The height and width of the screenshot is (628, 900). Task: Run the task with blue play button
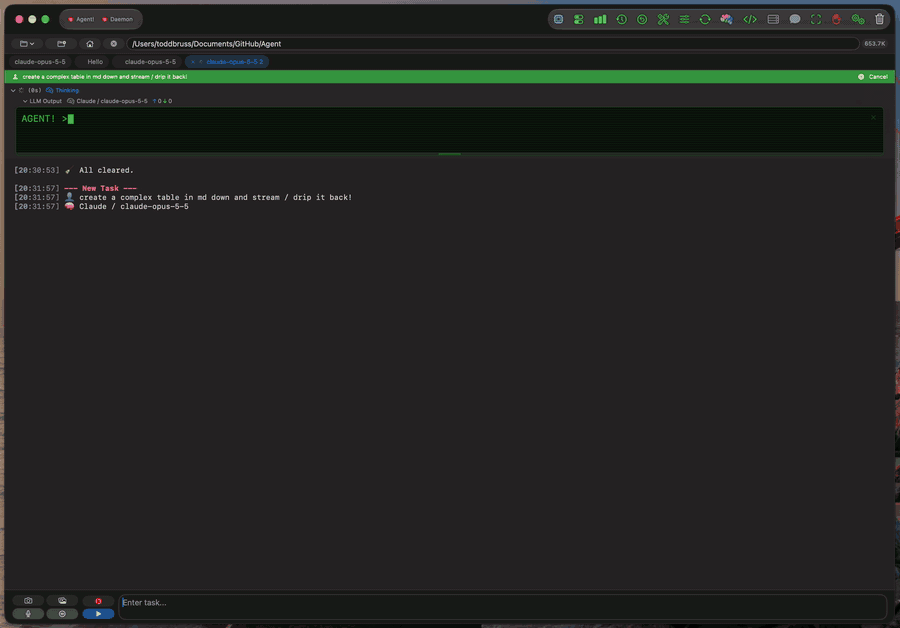pos(98,614)
